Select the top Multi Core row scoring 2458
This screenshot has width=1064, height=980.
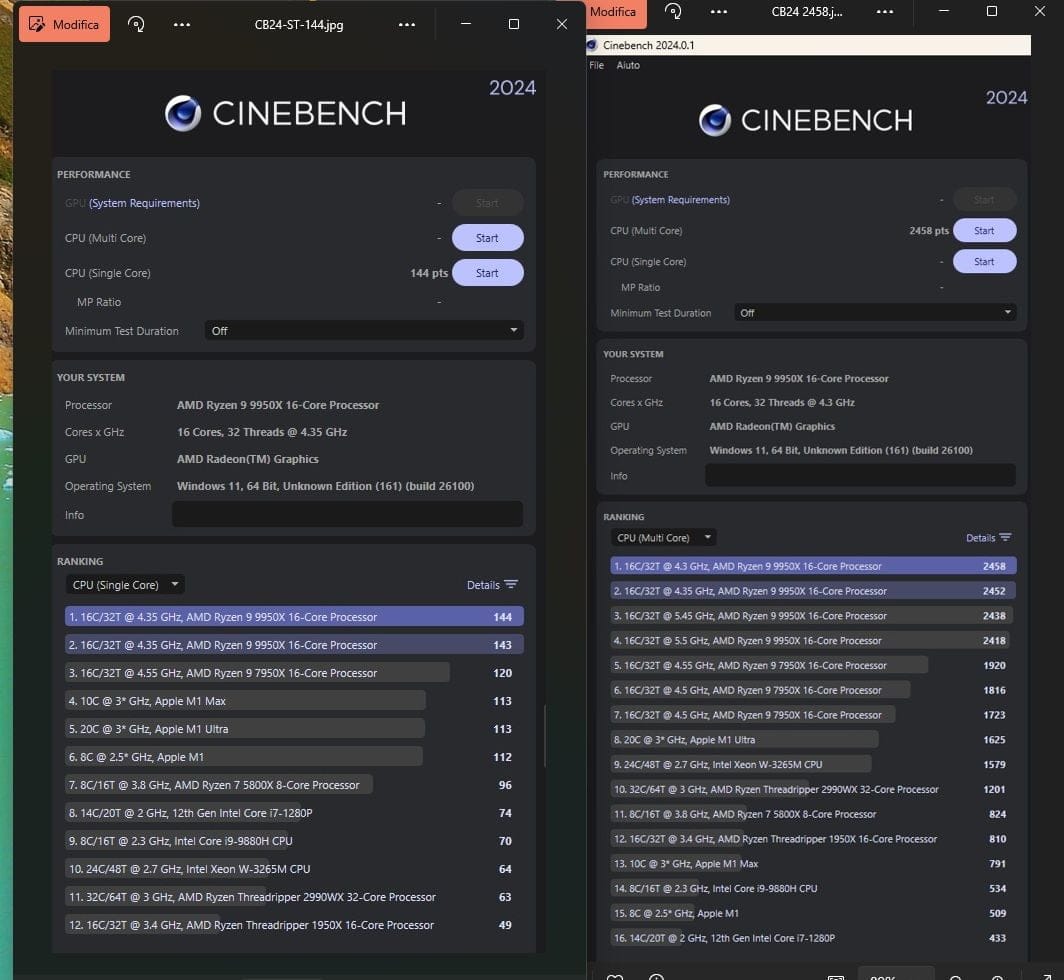(x=813, y=566)
